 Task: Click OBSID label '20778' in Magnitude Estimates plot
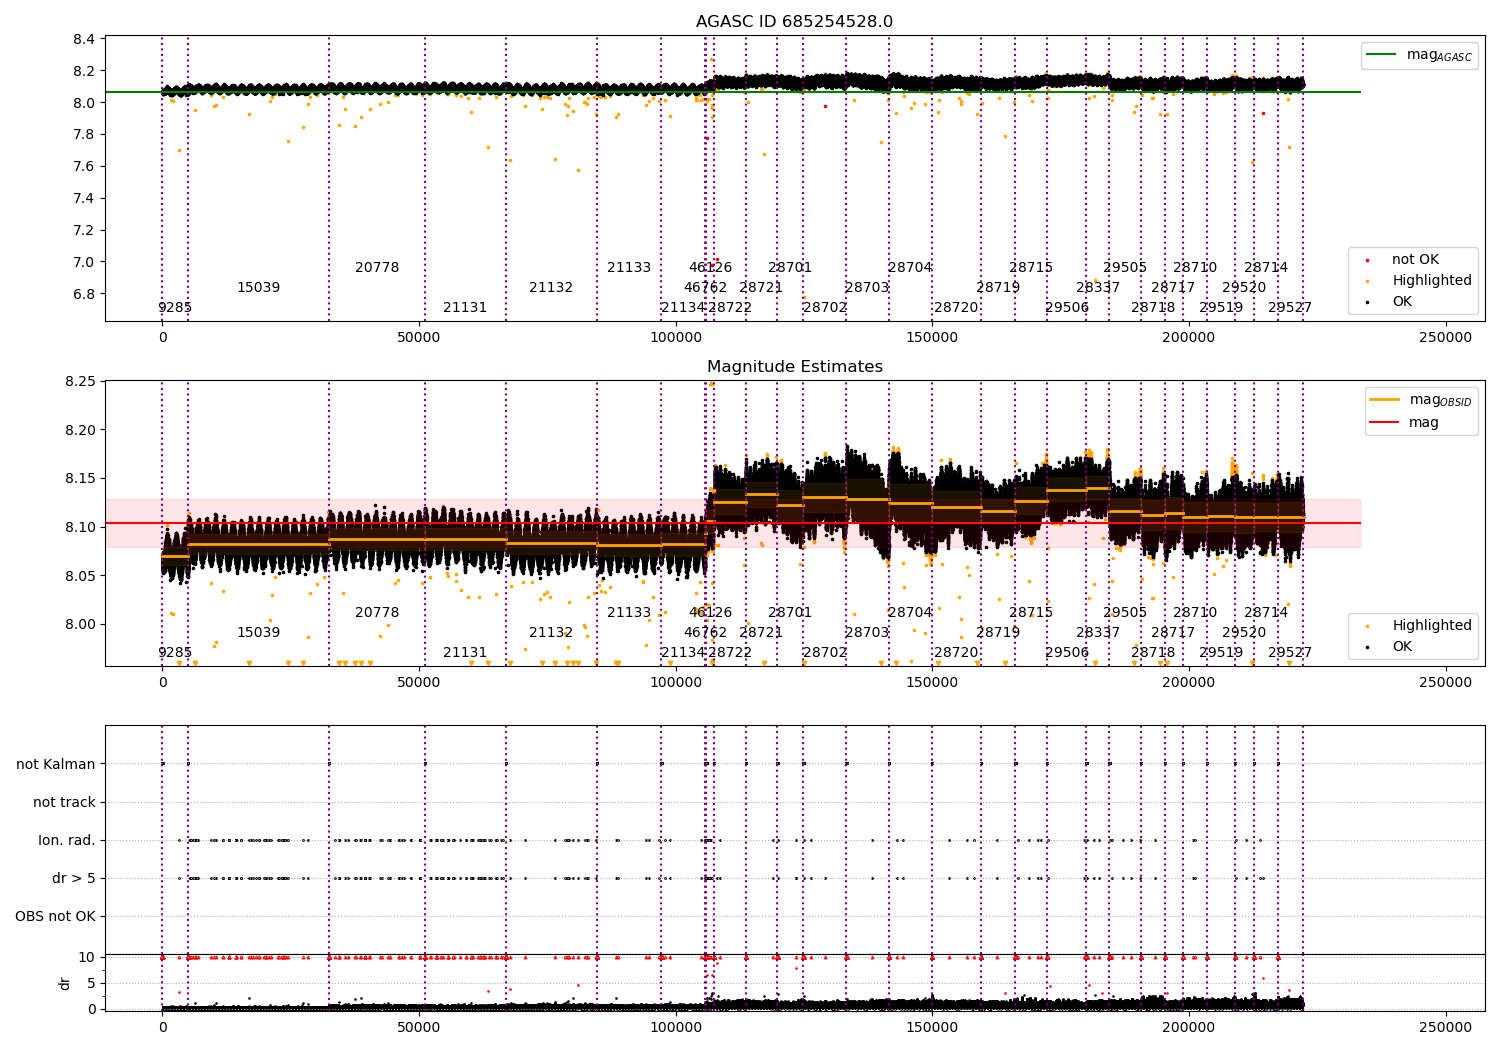coord(377,612)
